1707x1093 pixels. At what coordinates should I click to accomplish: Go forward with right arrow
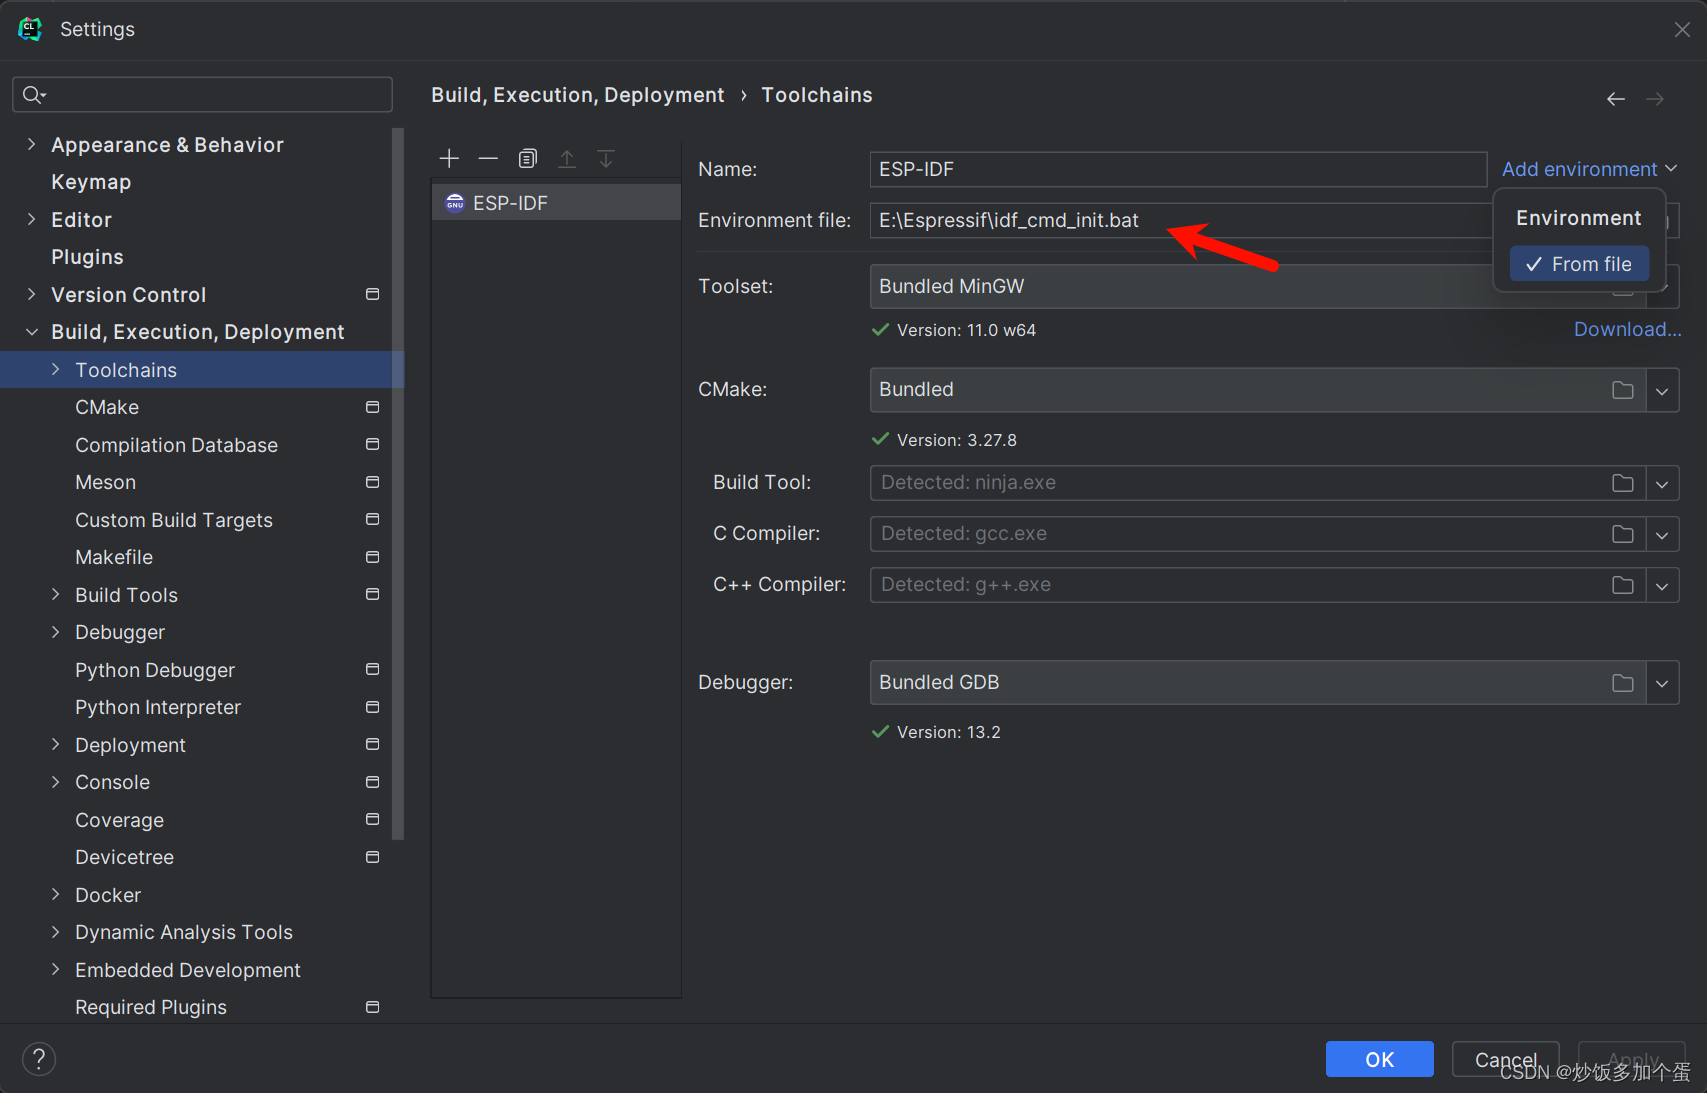[1655, 99]
